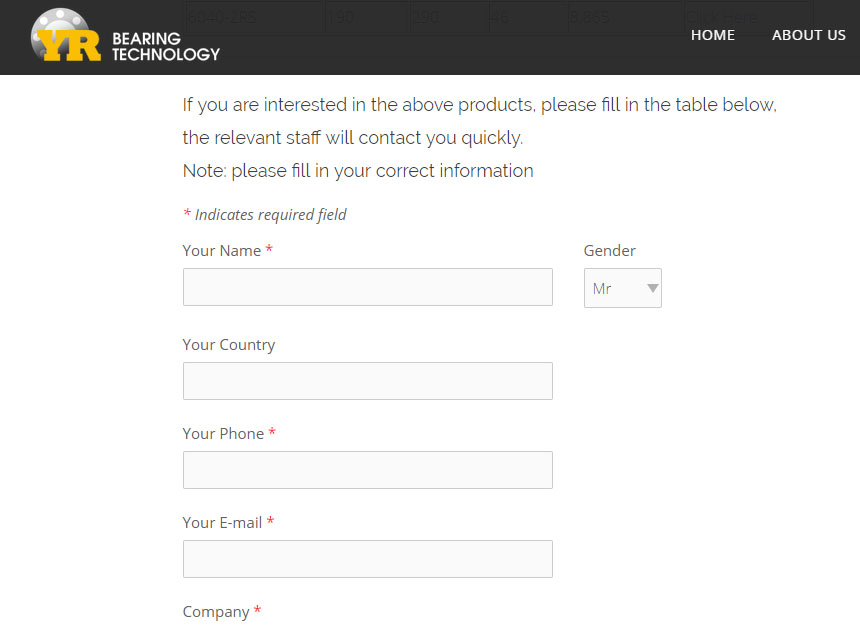Select the Your Country text box
Image resolution: width=860 pixels, height=628 pixels.
(367, 381)
